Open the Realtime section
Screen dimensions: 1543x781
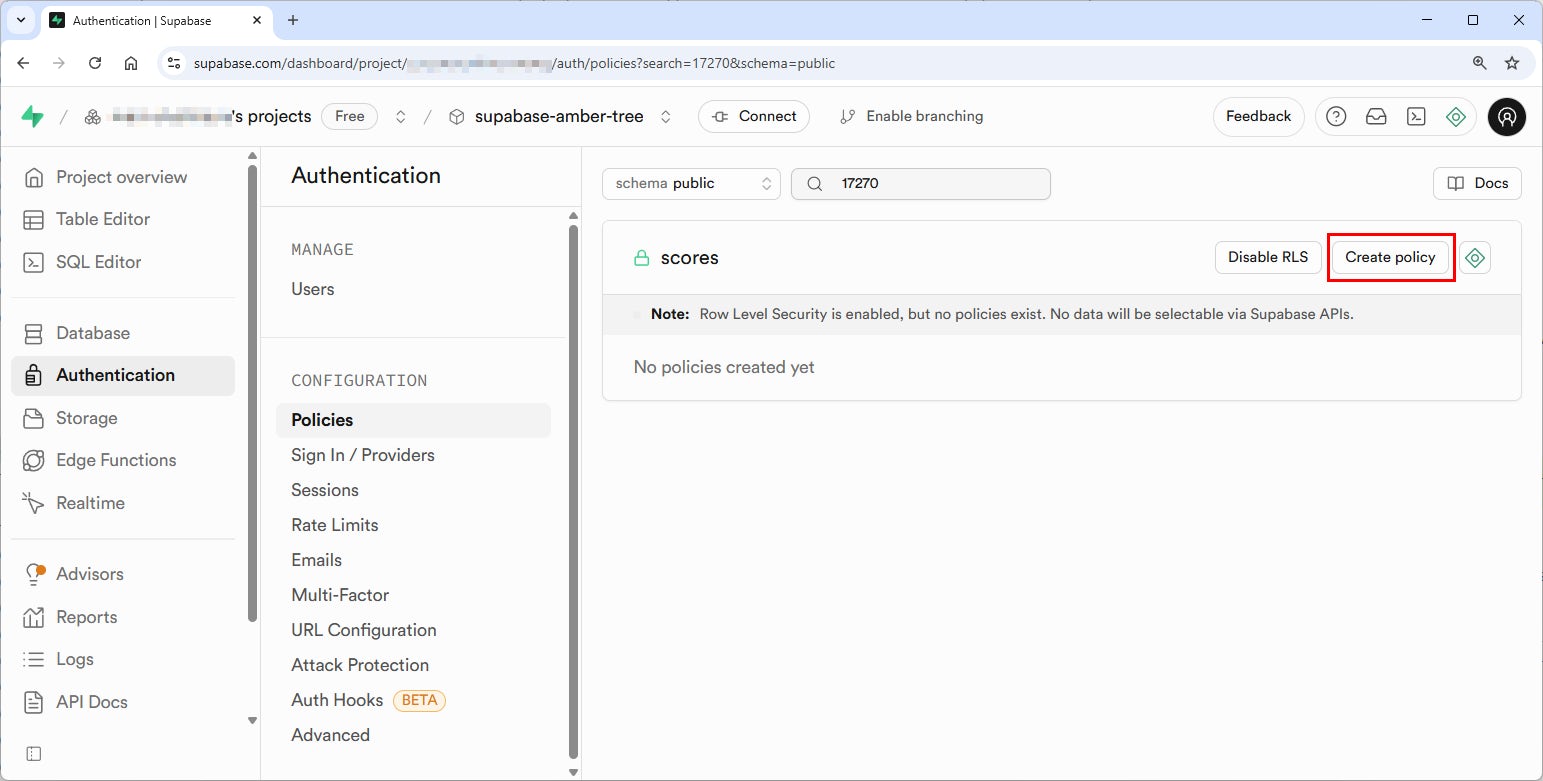click(89, 503)
